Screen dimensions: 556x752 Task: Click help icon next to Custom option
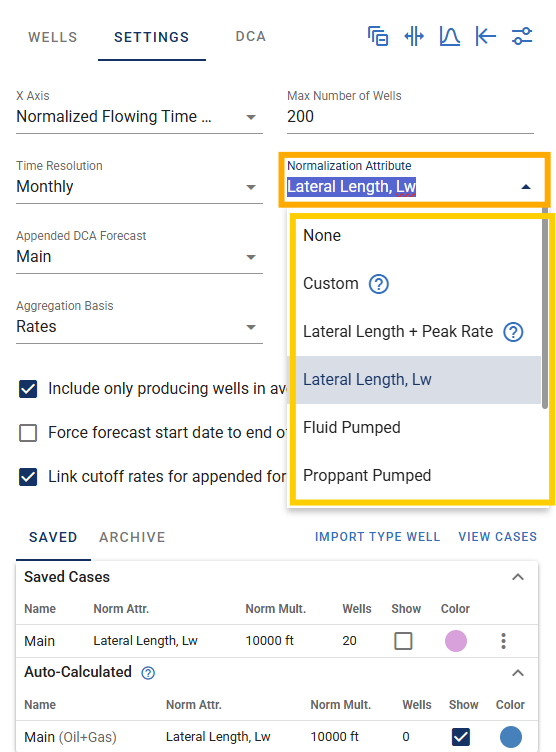[x=379, y=284]
